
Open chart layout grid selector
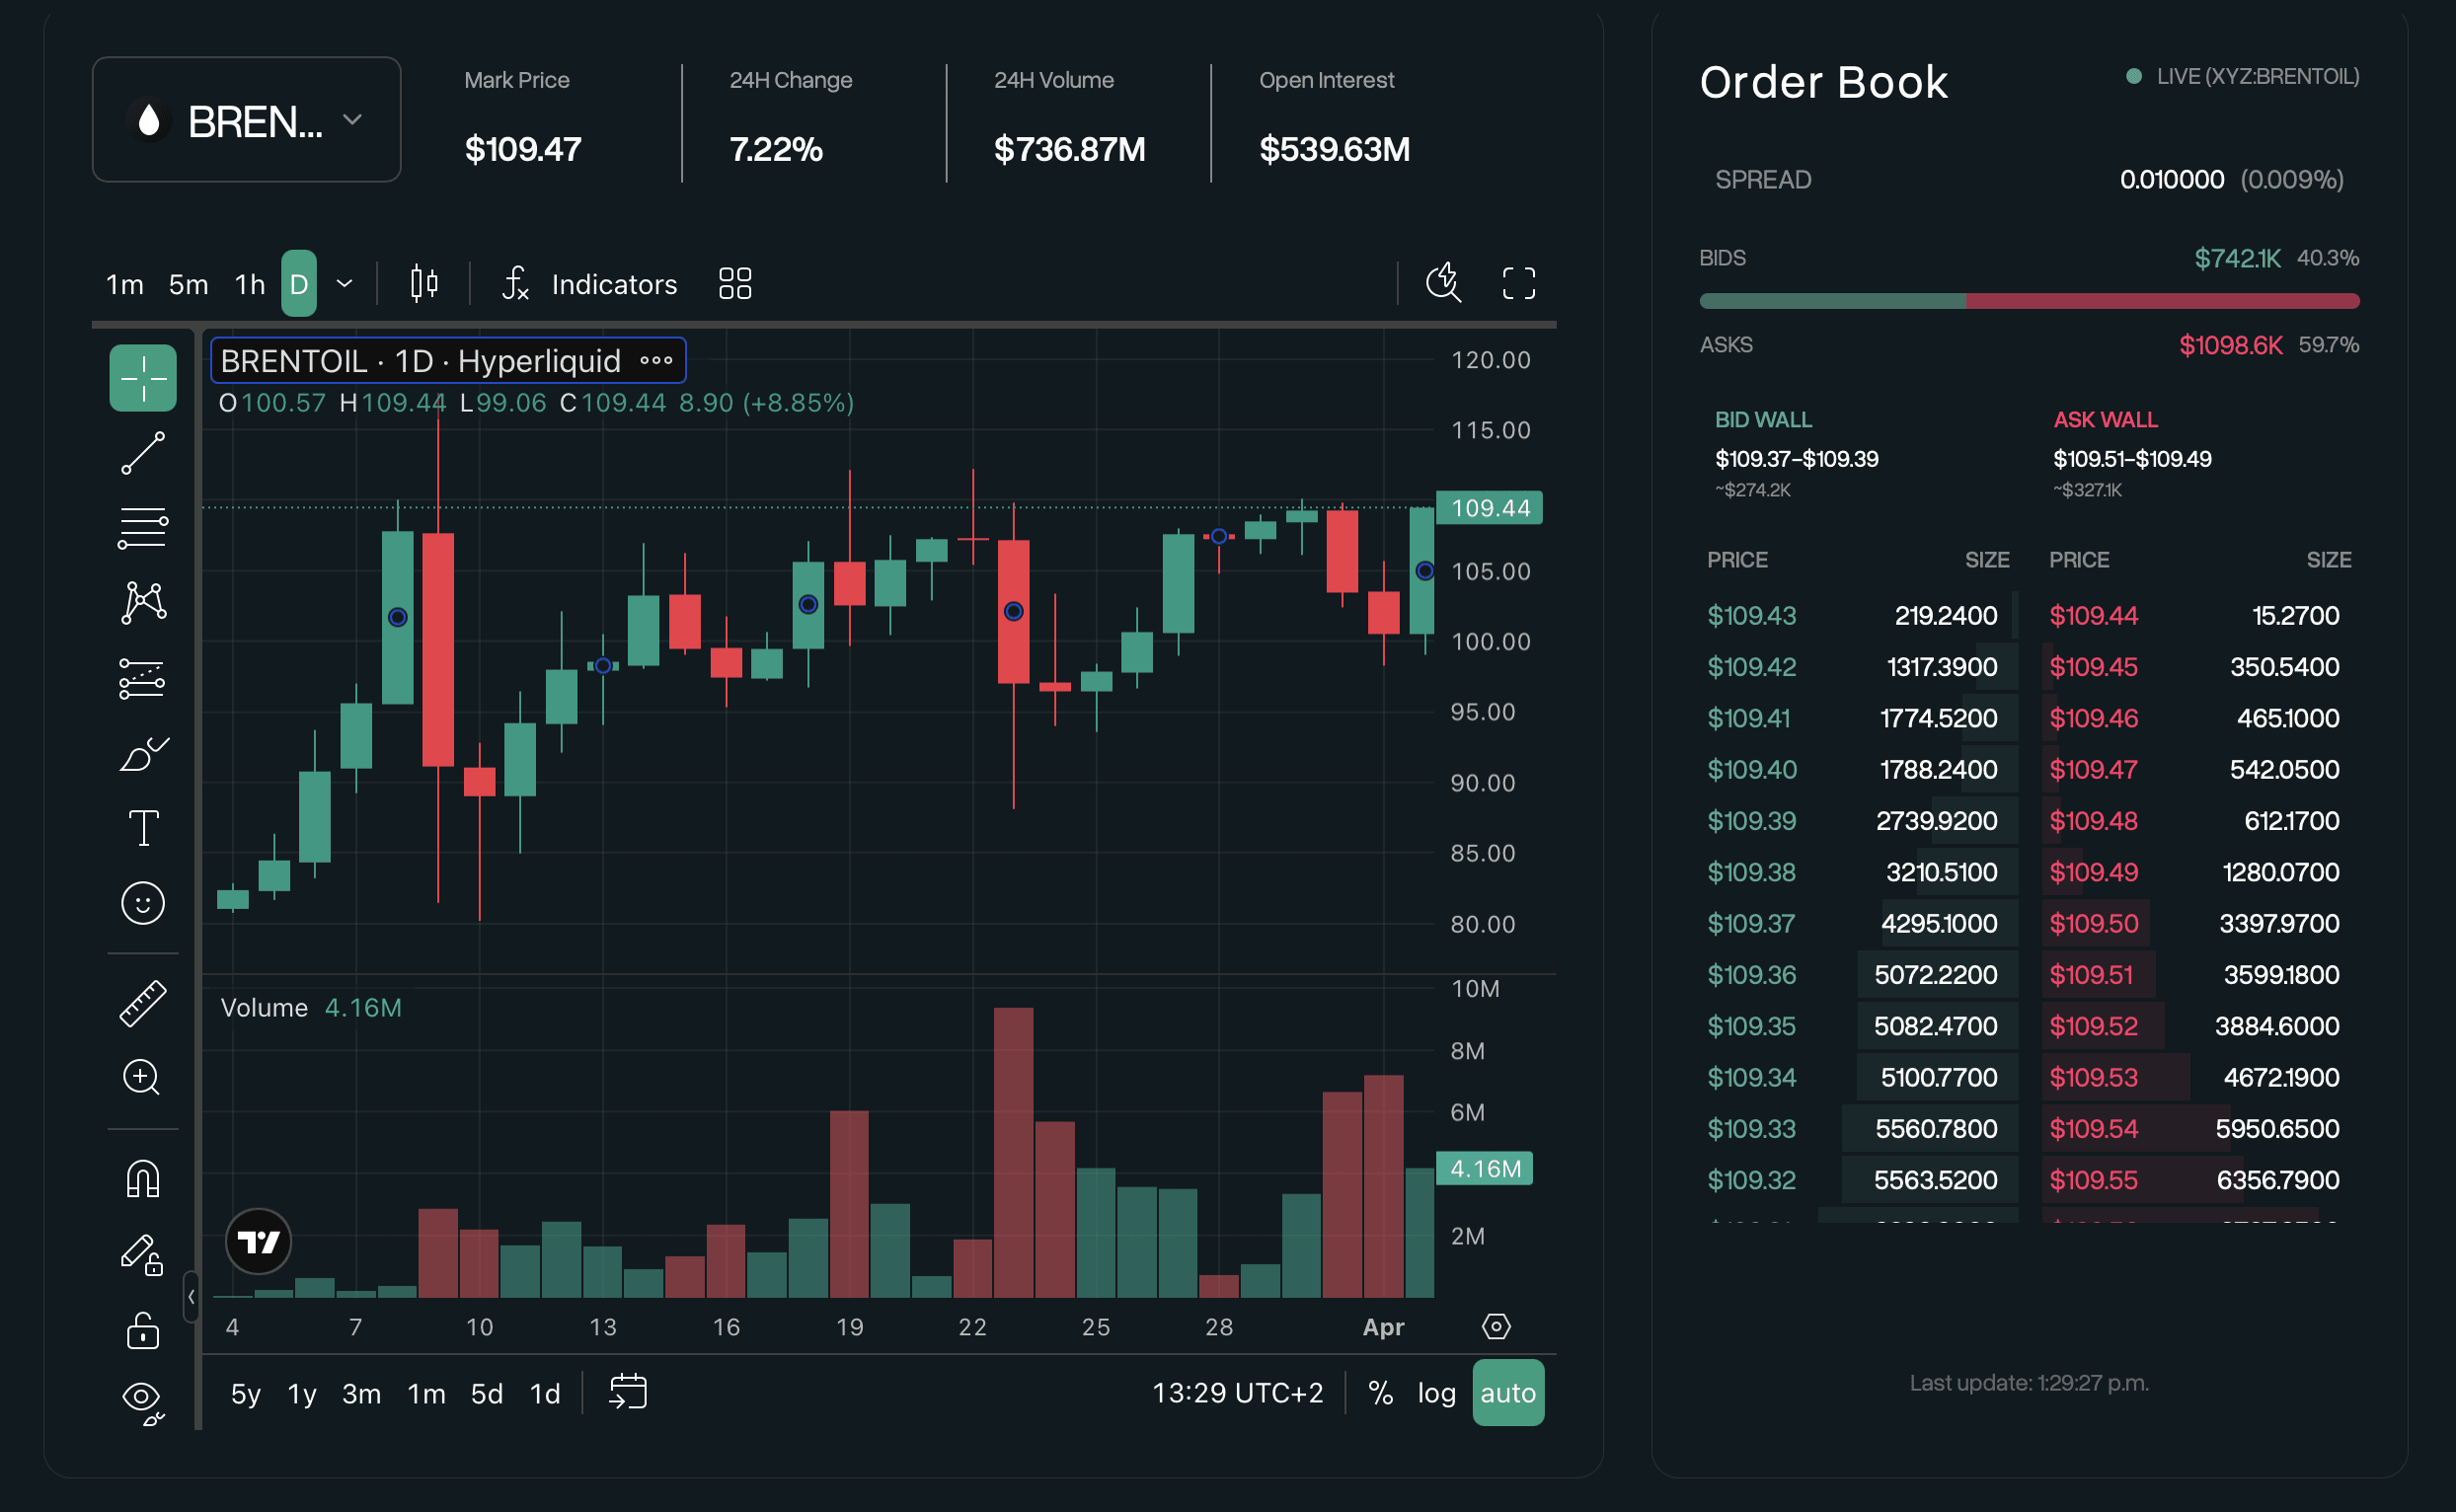735,284
